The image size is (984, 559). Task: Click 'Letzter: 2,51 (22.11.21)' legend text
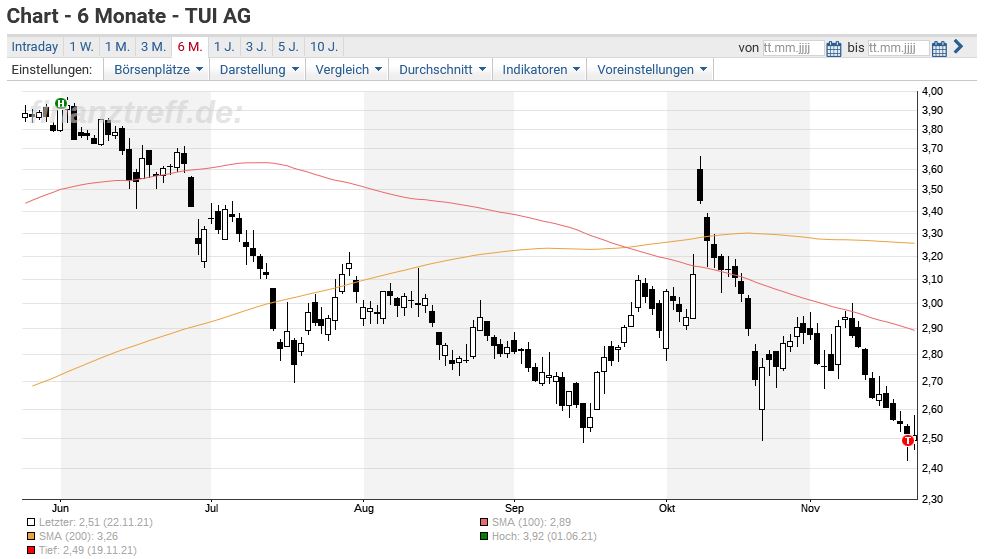point(95,522)
